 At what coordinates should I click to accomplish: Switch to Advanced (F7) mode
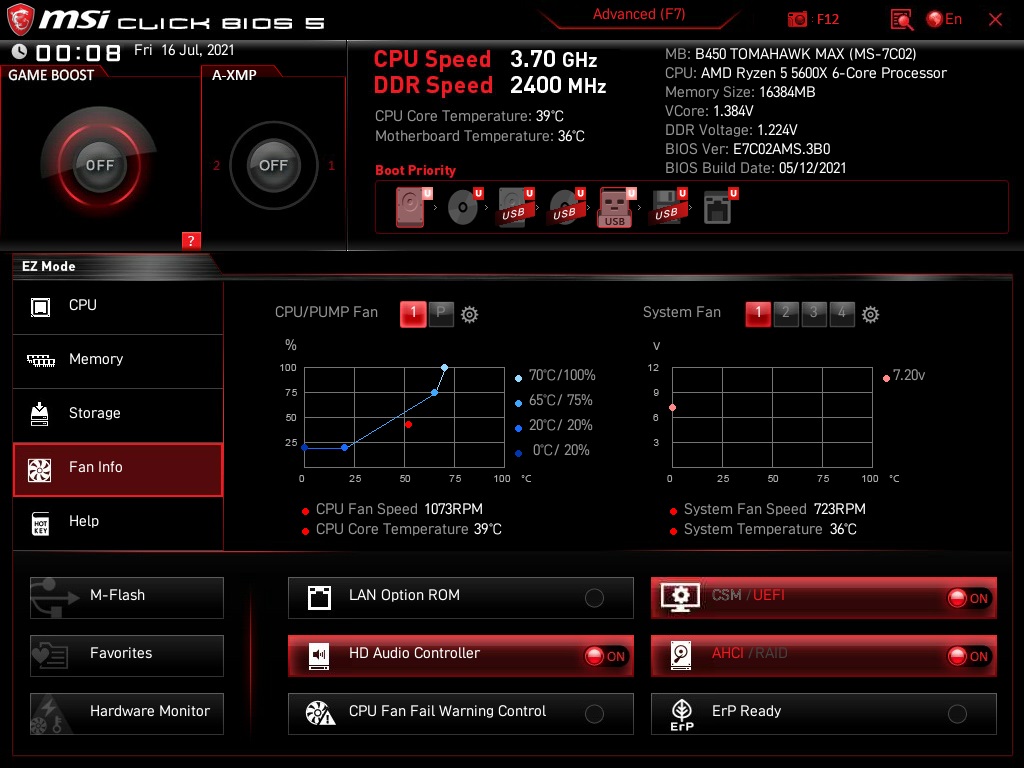click(639, 14)
